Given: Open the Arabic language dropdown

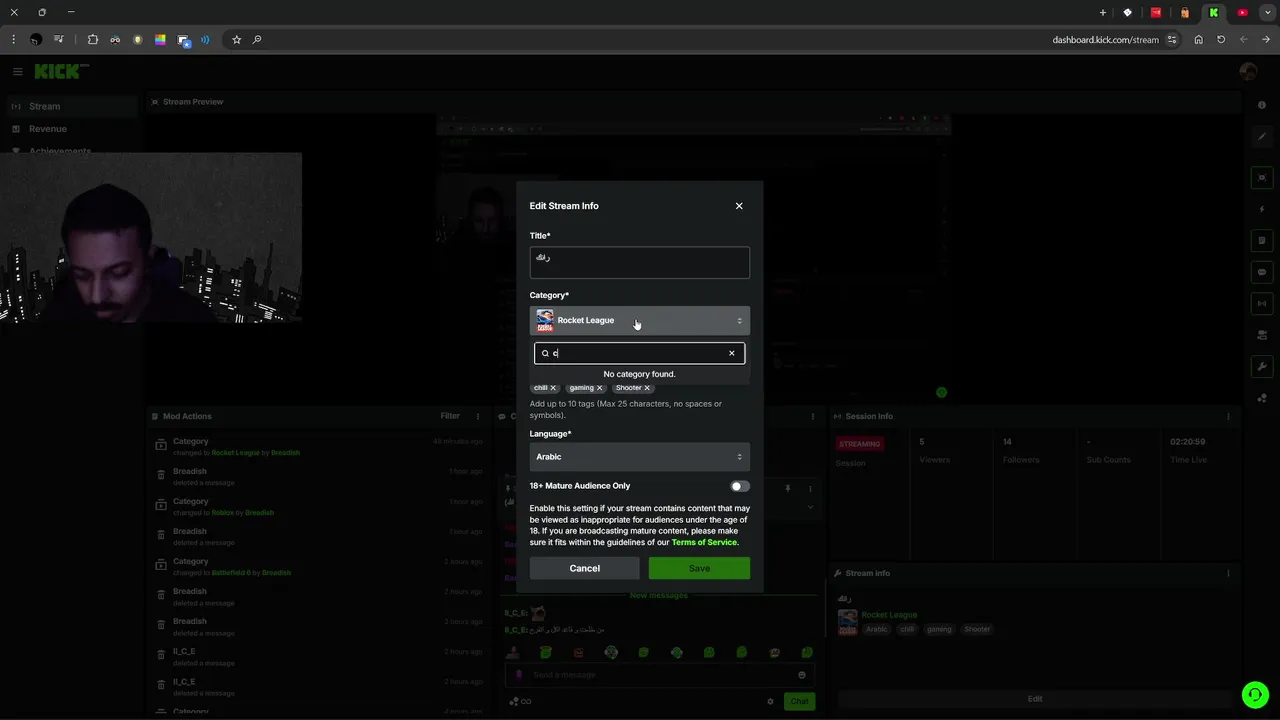Looking at the screenshot, I should (x=640, y=457).
